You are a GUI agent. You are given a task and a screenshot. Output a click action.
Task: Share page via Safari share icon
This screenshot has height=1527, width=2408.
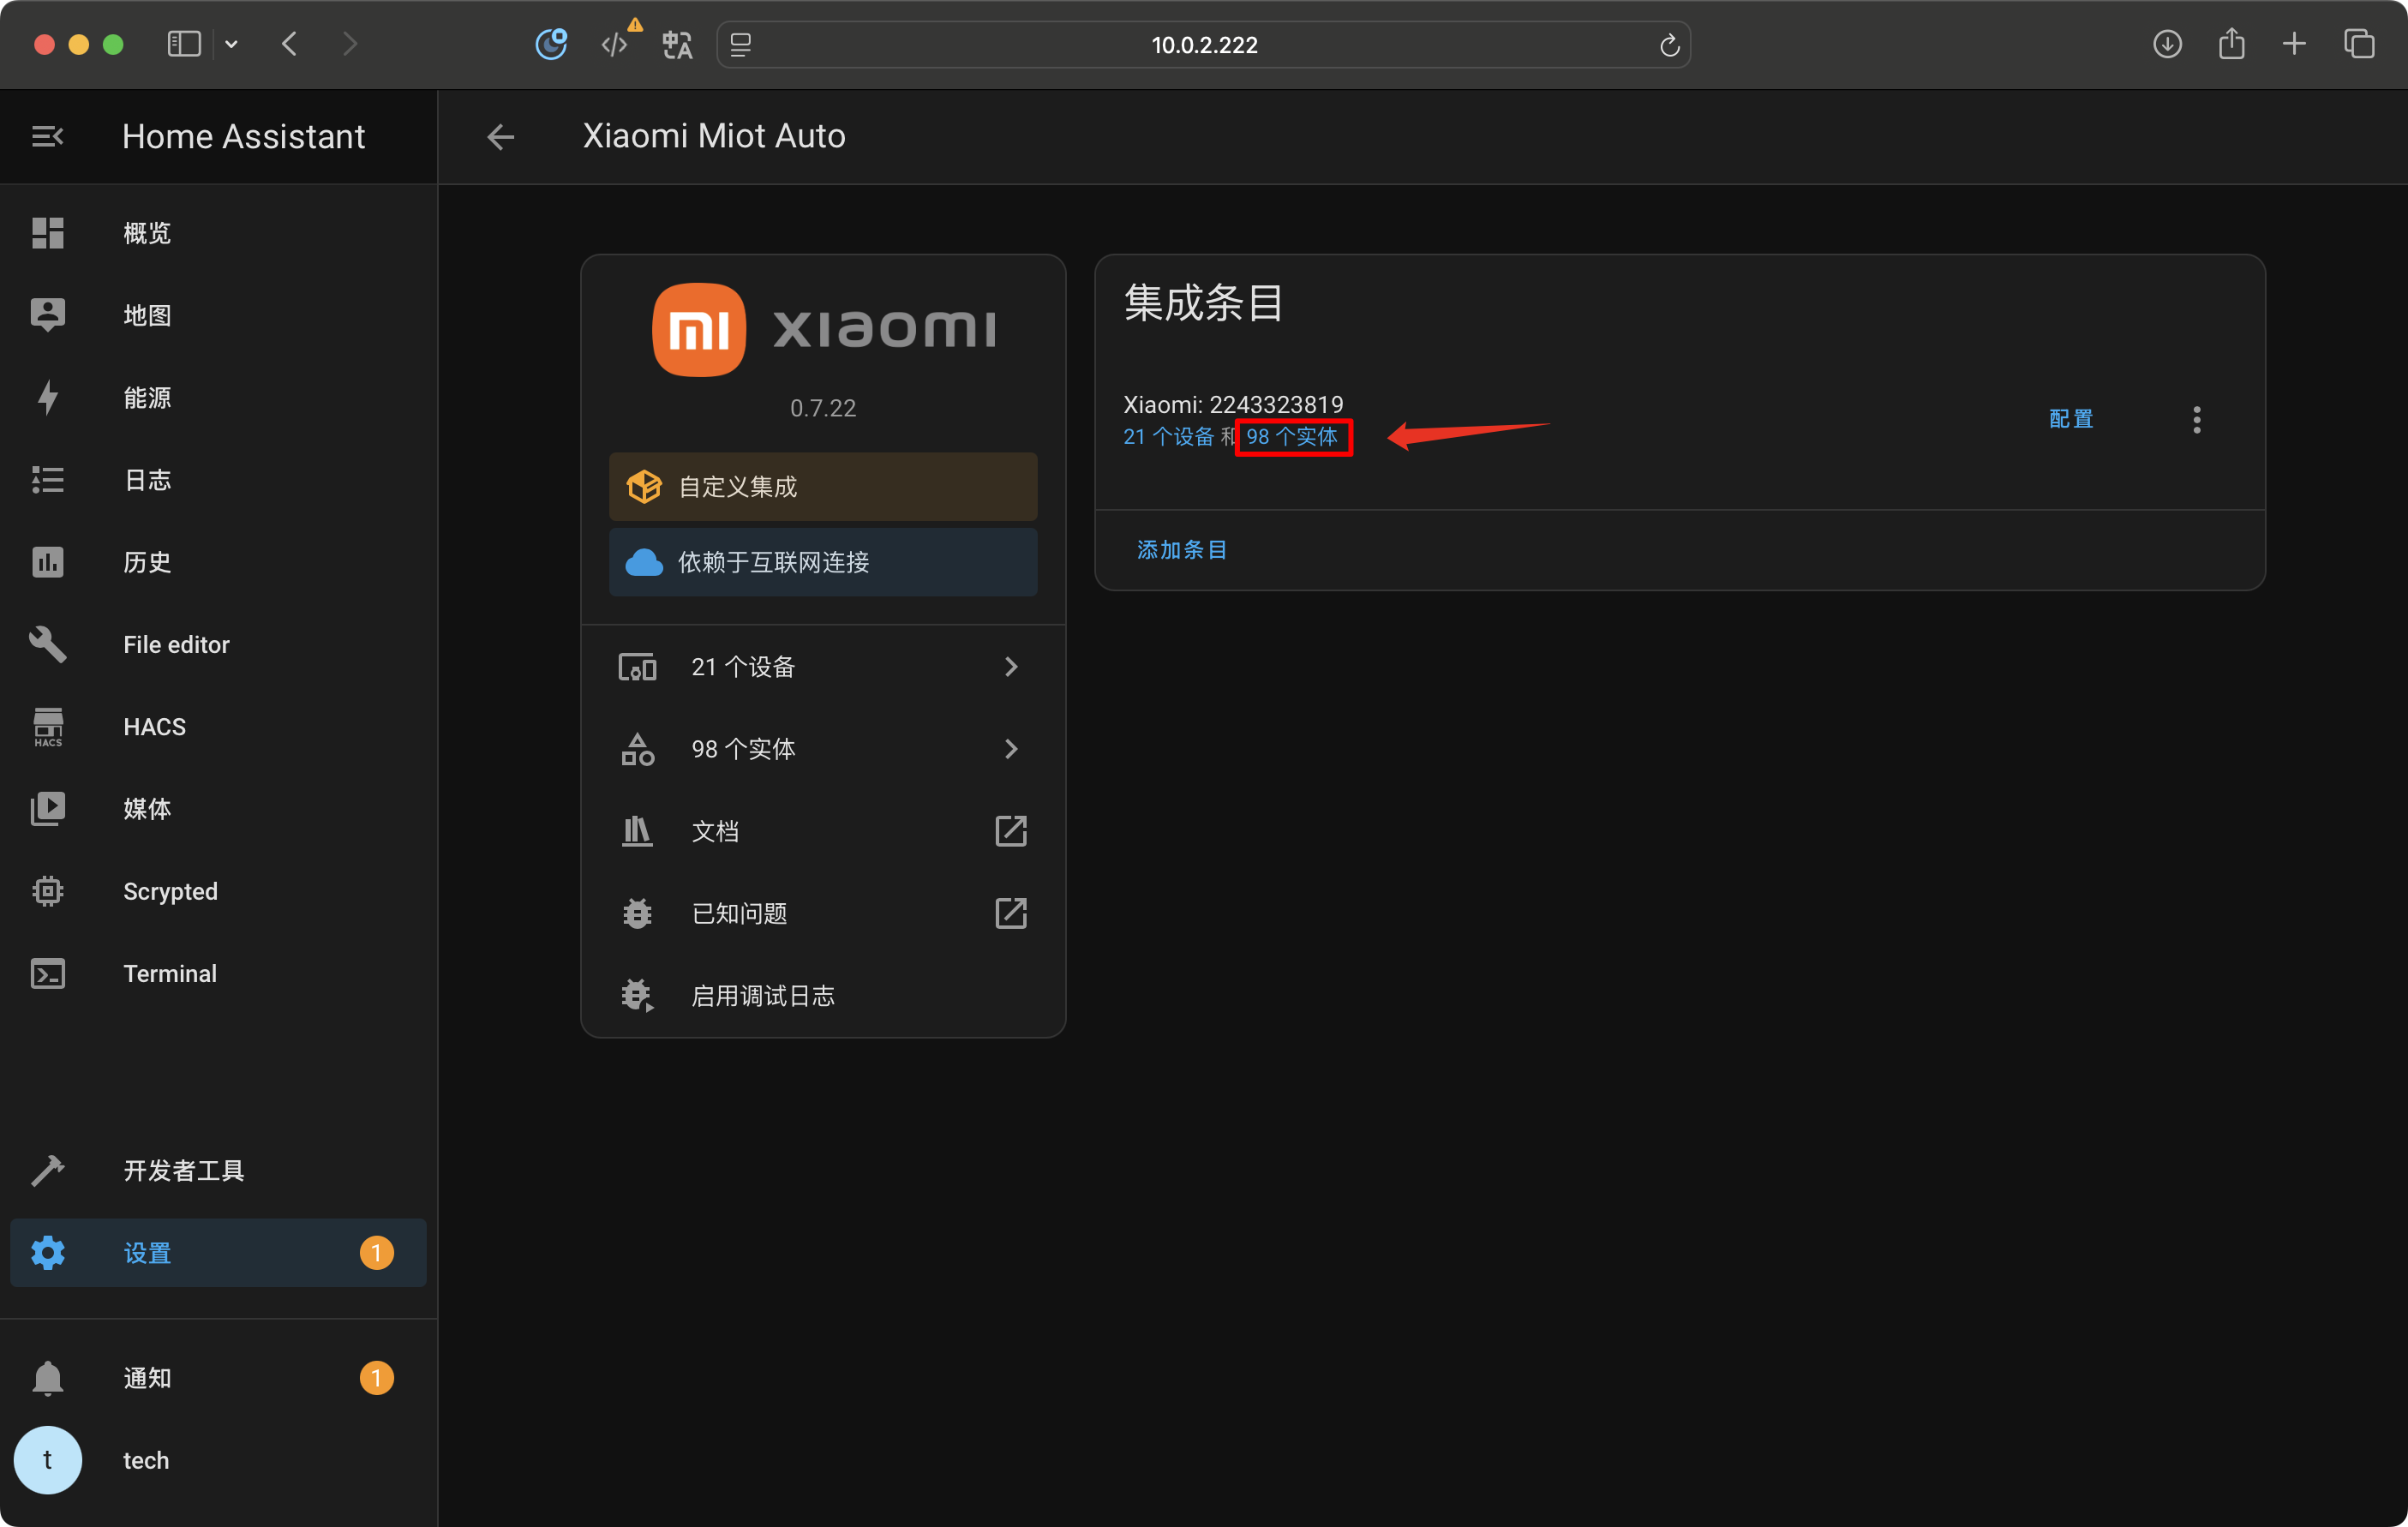coord(2231,43)
